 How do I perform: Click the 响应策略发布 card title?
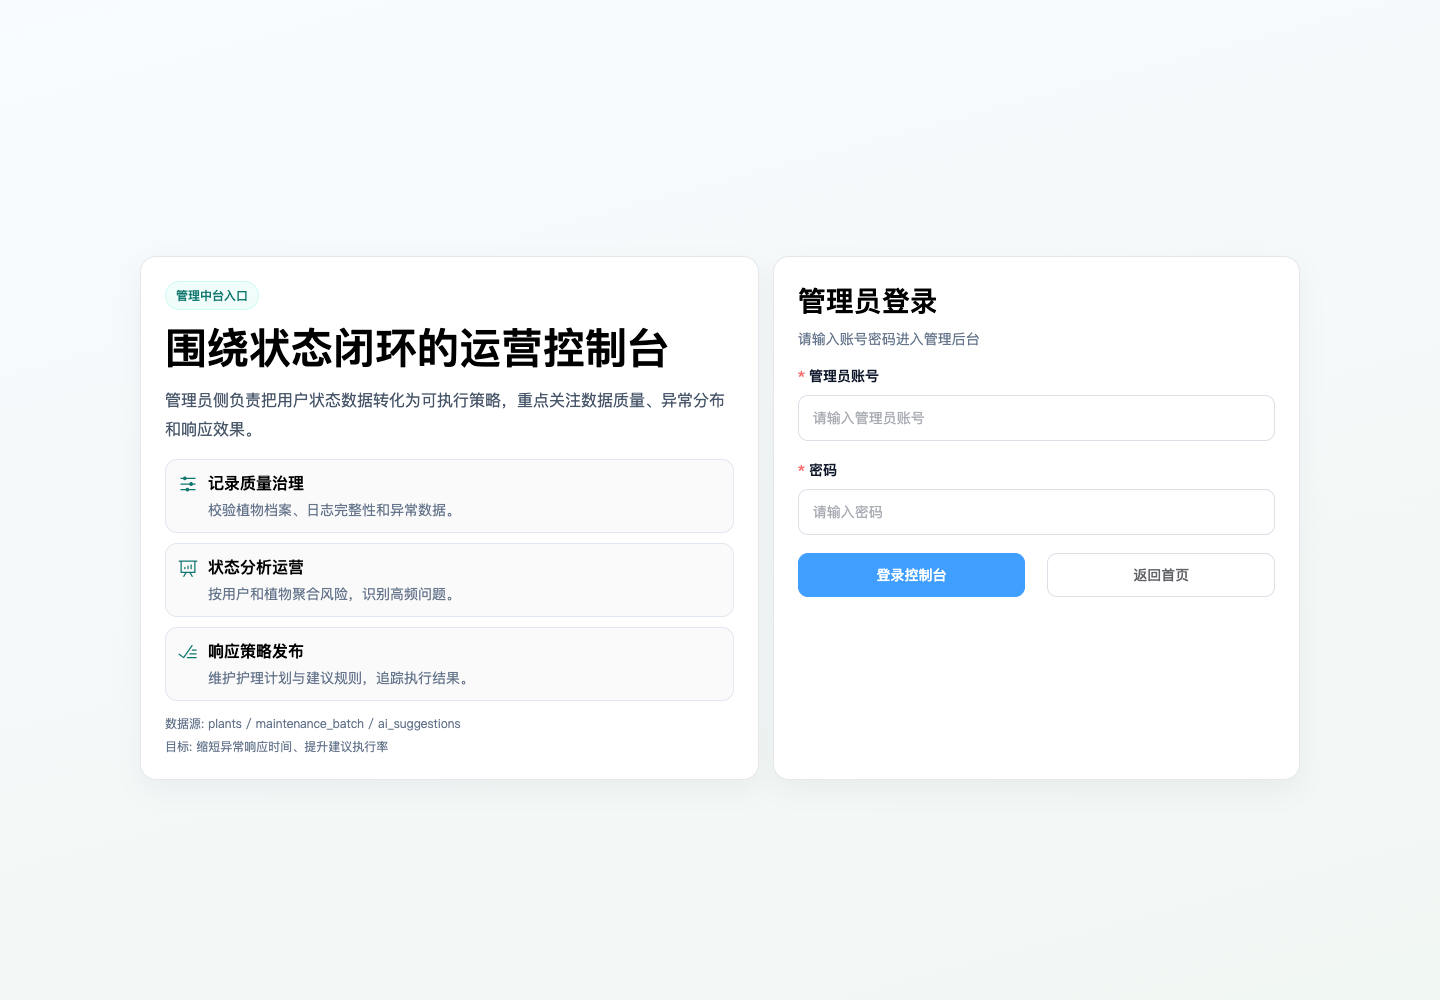tap(256, 651)
